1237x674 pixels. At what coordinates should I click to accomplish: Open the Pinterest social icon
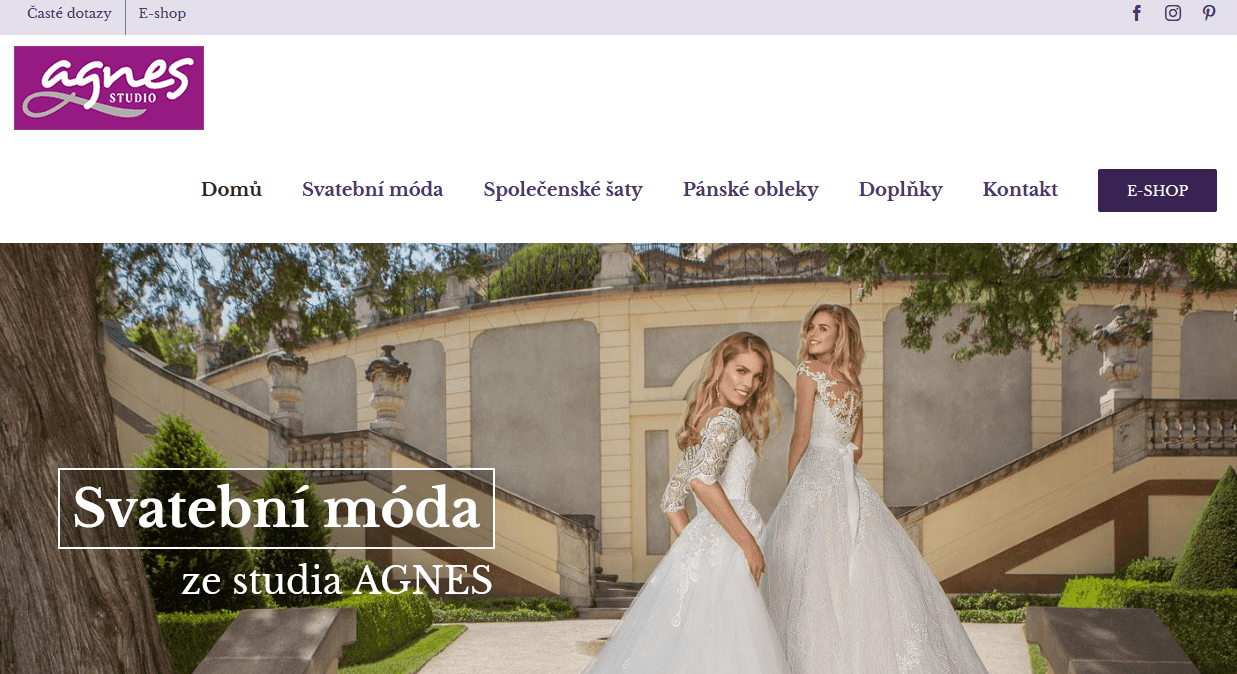[1209, 13]
